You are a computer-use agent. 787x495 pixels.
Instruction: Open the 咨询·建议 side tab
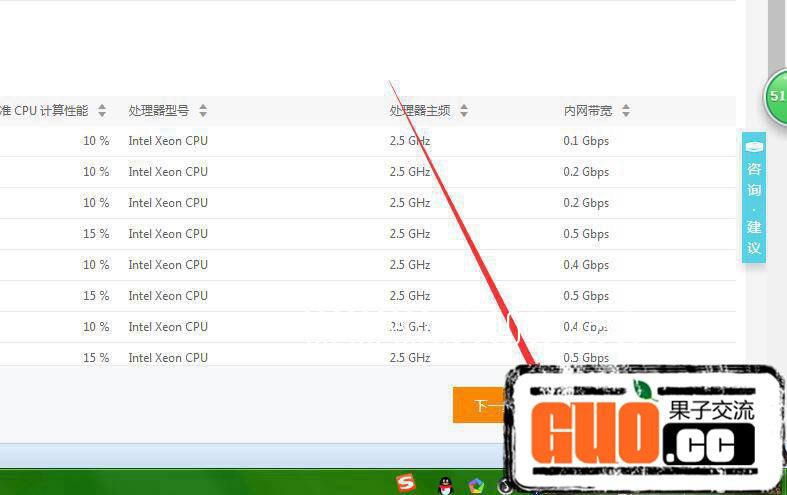(754, 208)
